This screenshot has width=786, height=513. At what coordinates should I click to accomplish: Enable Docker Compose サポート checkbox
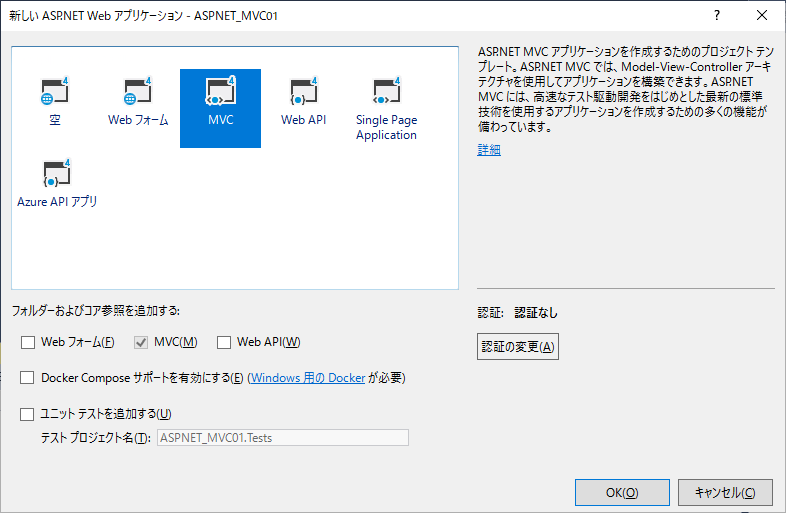coord(27,378)
